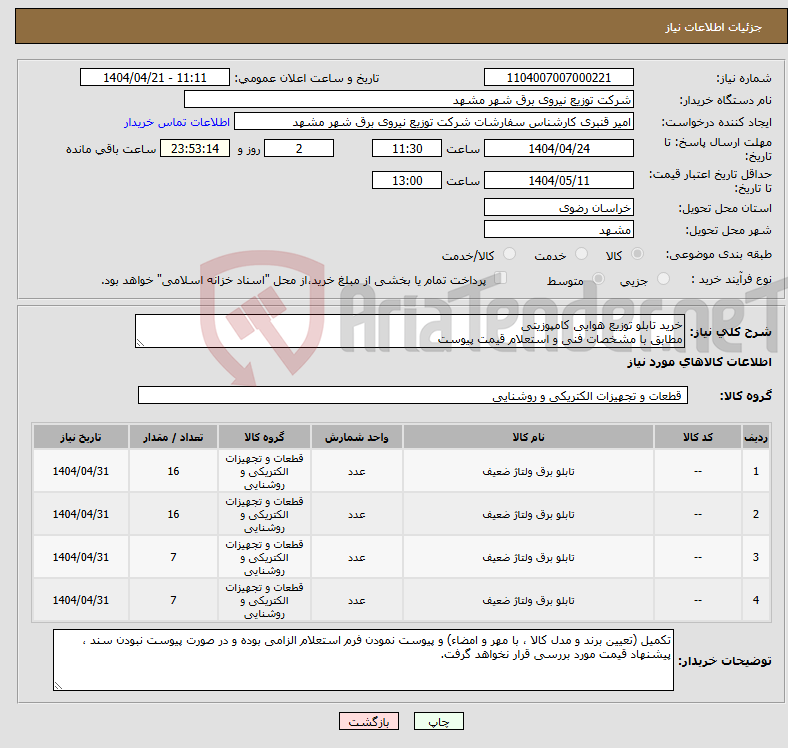Viewport: 788px width, 748px height.
Task: Select the متوسط purchase type radio
Action: pyautogui.click(x=598, y=278)
